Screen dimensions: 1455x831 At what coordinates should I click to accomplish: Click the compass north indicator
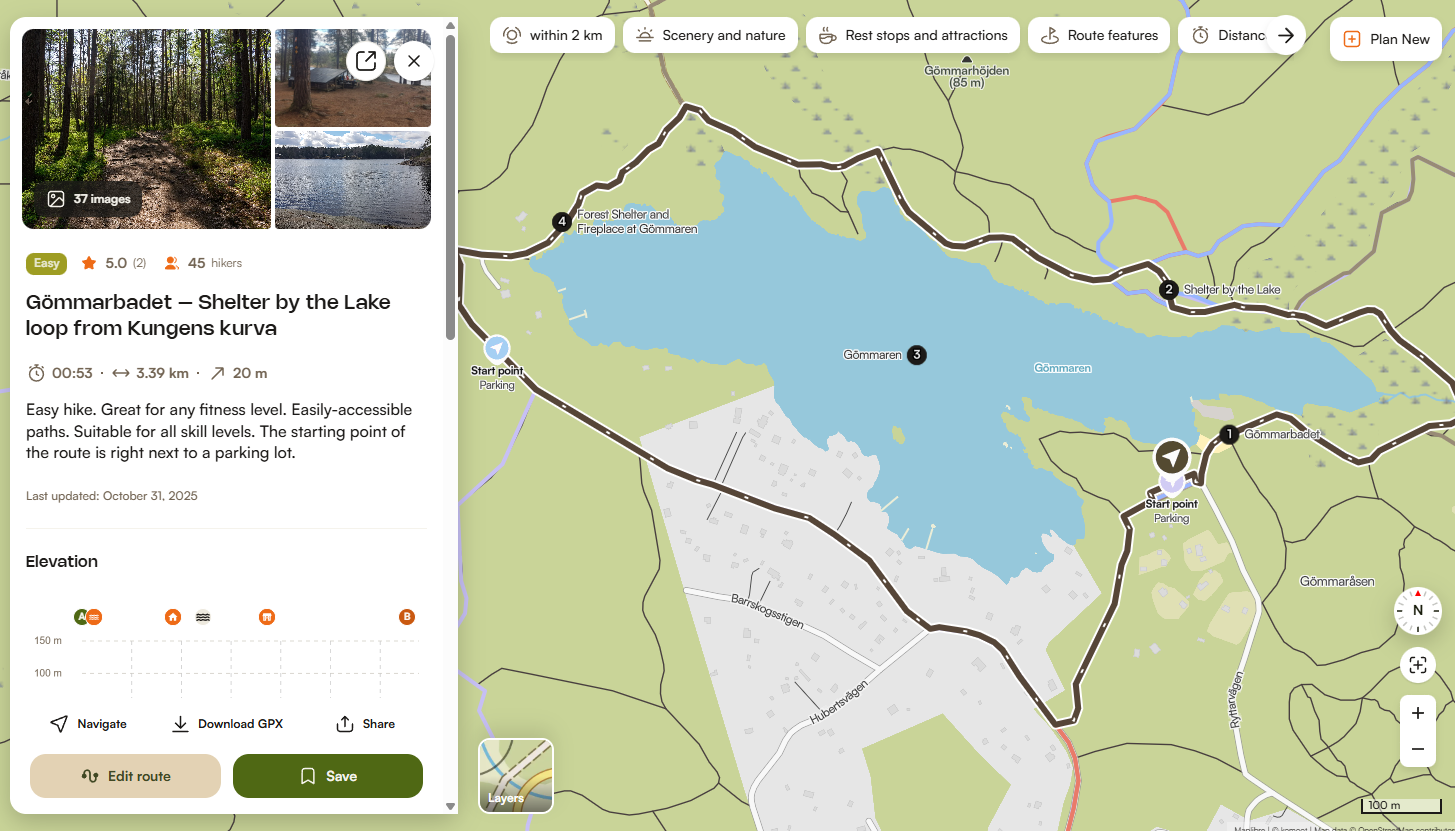[x=1417, y=610]
